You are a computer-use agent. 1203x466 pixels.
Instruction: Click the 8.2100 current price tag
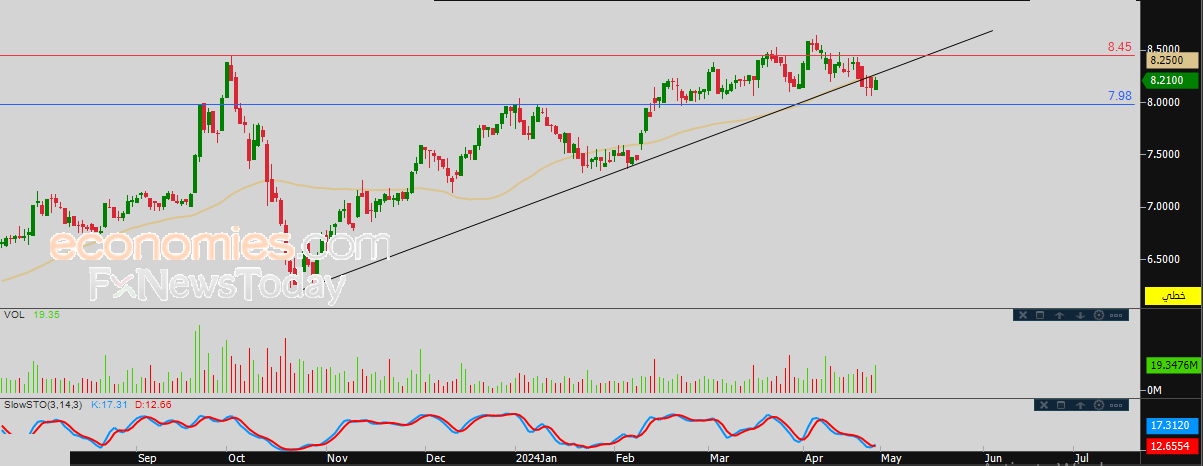pyautogui.click(x=1165, y=80)
